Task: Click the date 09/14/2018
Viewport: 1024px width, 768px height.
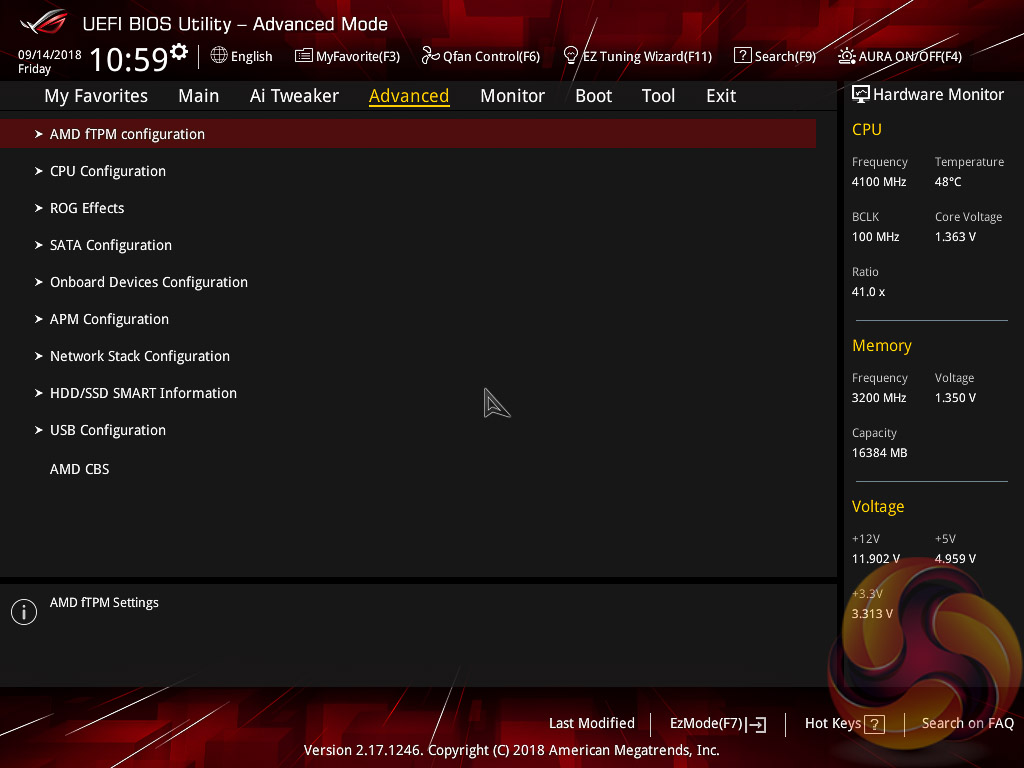Action: (50, 55)
